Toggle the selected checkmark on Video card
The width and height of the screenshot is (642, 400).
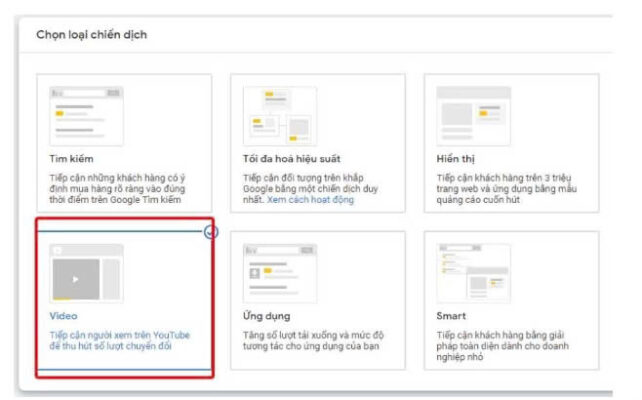coord(211,232)
